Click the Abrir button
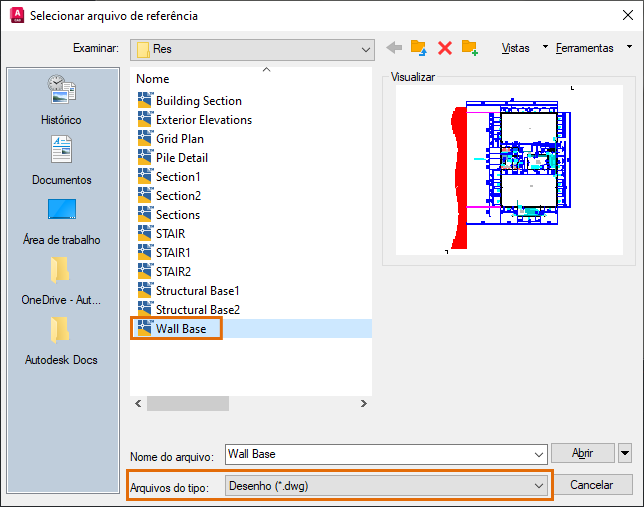644x507 pixels. [582, 453]
